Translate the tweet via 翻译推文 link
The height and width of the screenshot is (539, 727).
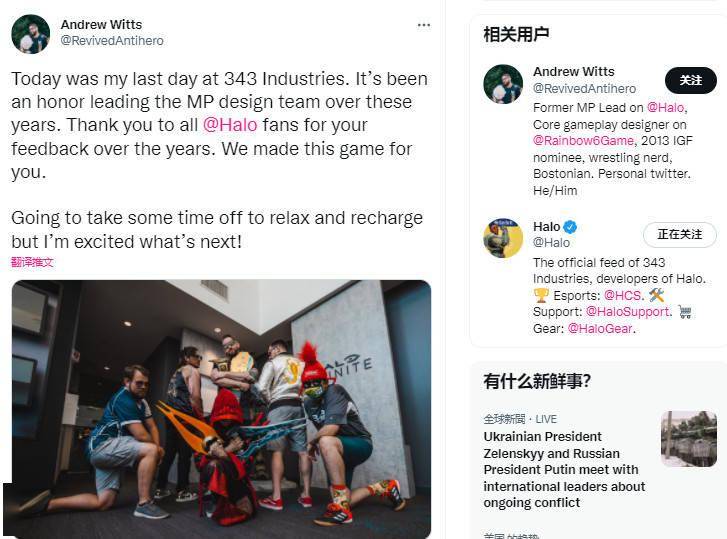[x=32, y=262]
